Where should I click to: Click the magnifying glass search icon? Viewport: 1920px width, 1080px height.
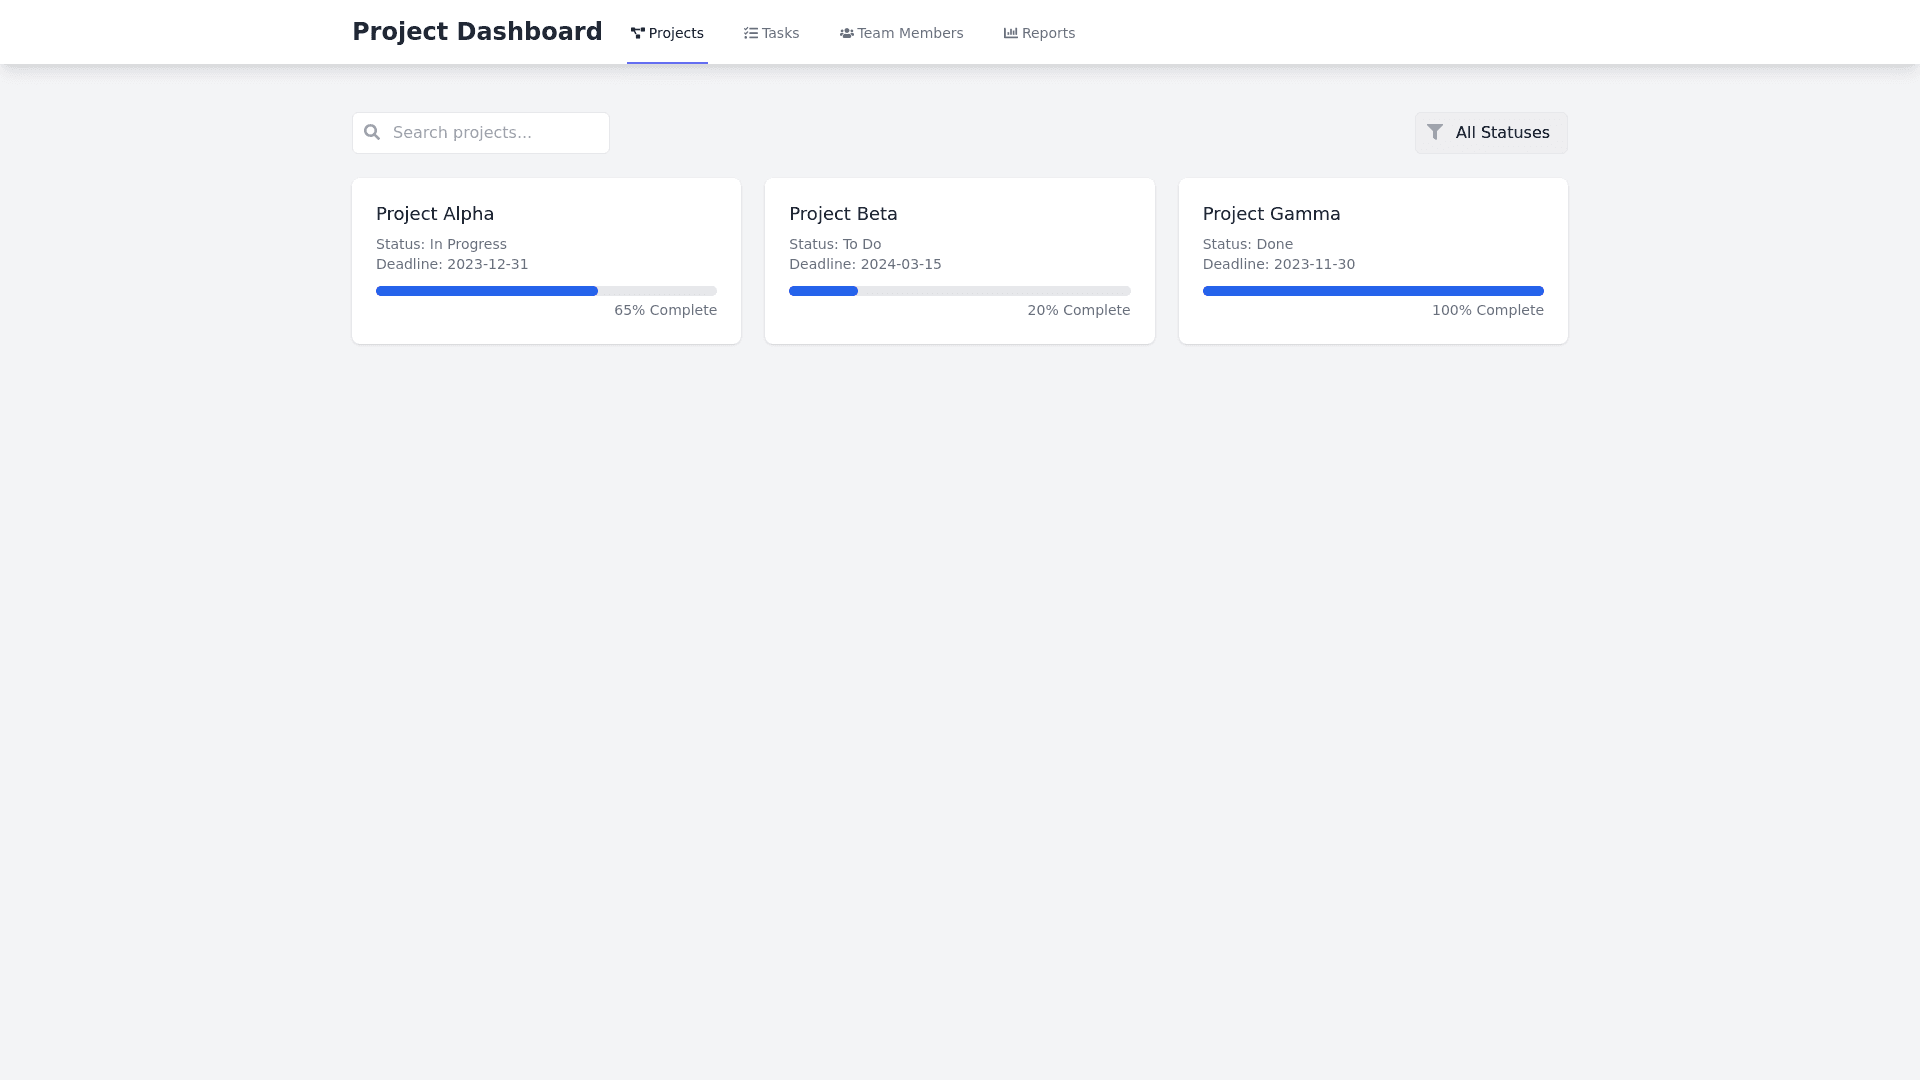click(372, 132)
